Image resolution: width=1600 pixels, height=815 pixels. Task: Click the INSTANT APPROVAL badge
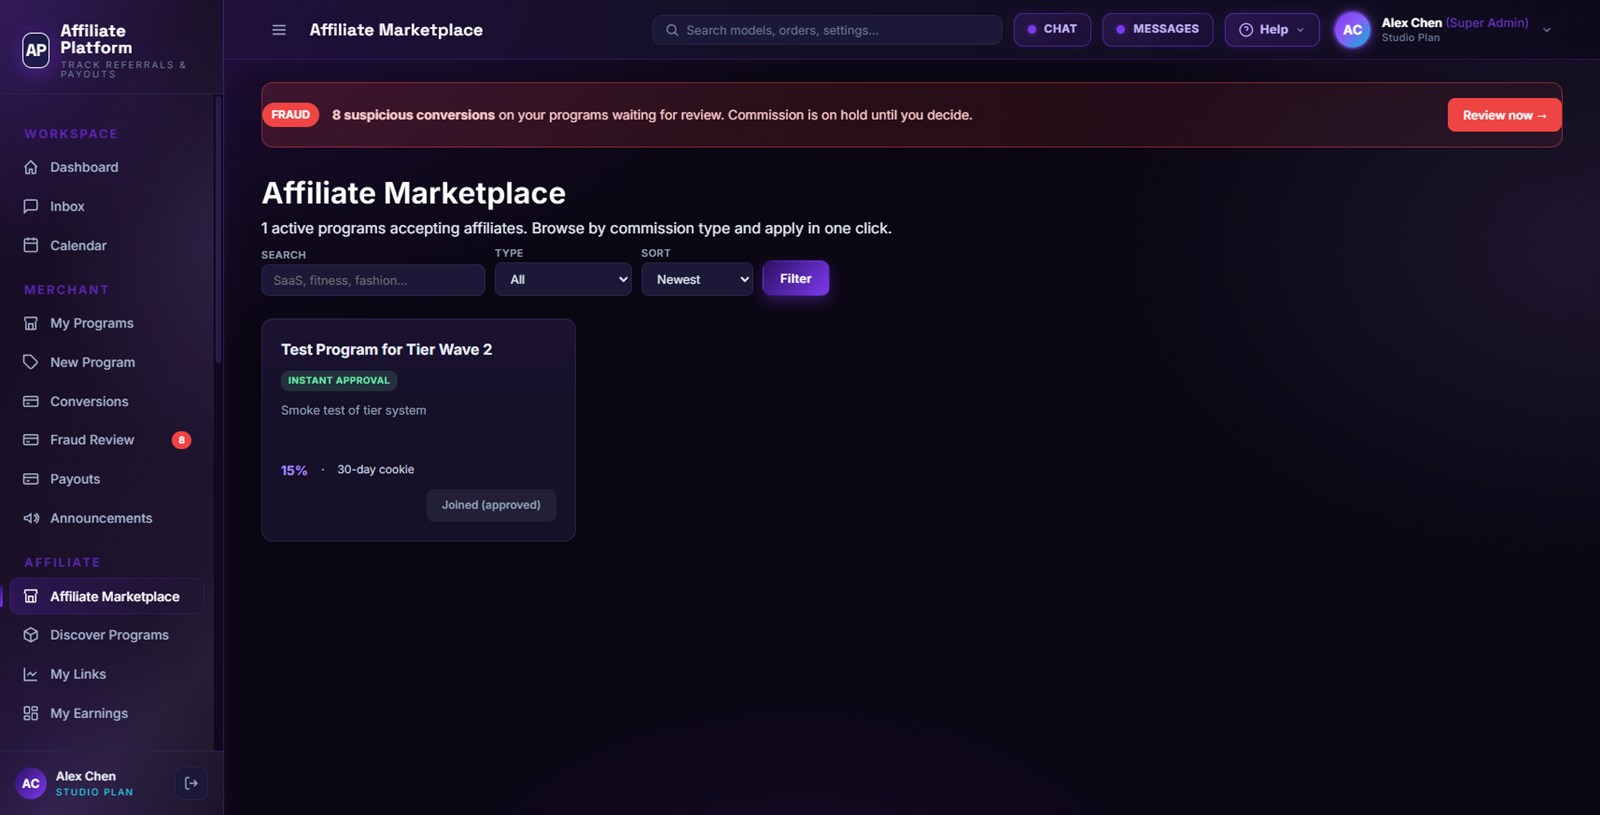[339, 380]
